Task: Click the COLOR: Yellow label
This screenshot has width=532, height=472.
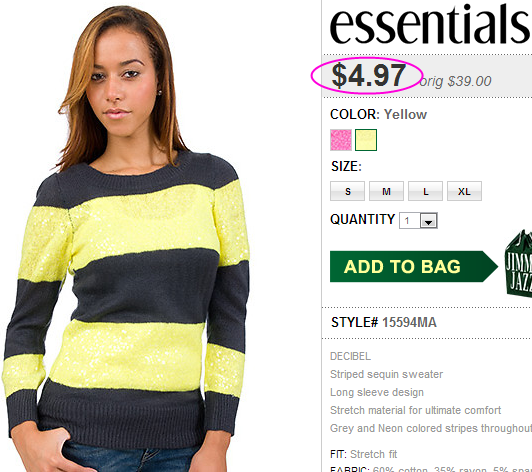Action: click(379, 114)
